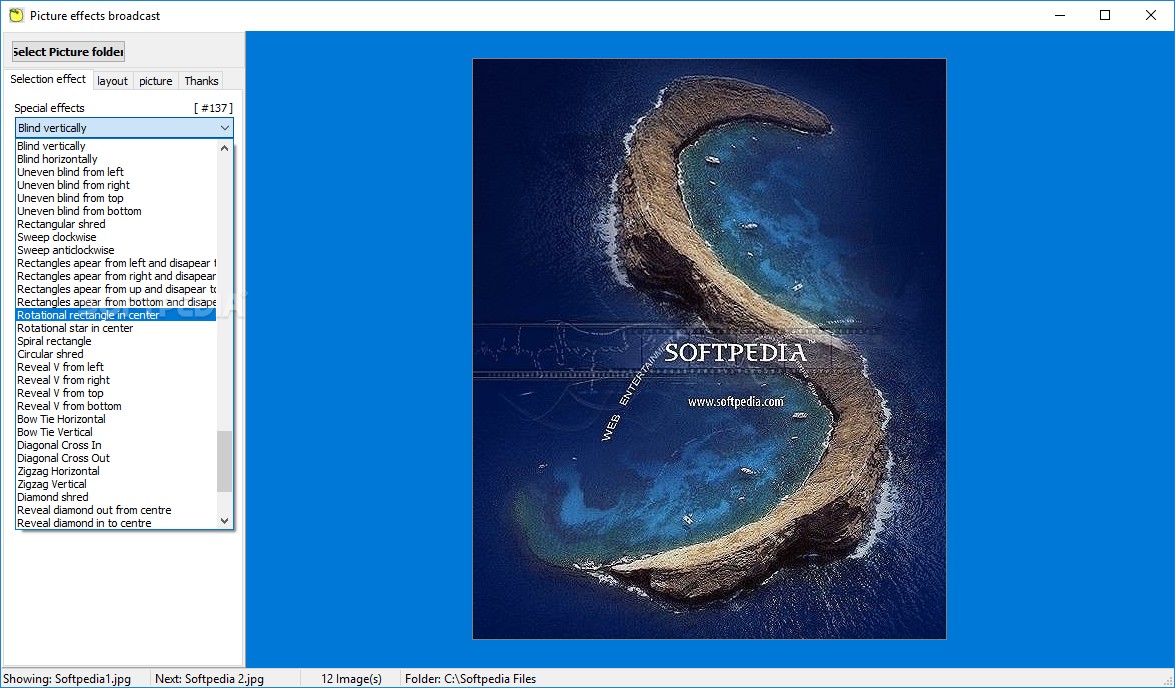Open the layout tab
The height and width of the screenshot is (688, 1175).
pyautogui.click(x=112, y=81)
